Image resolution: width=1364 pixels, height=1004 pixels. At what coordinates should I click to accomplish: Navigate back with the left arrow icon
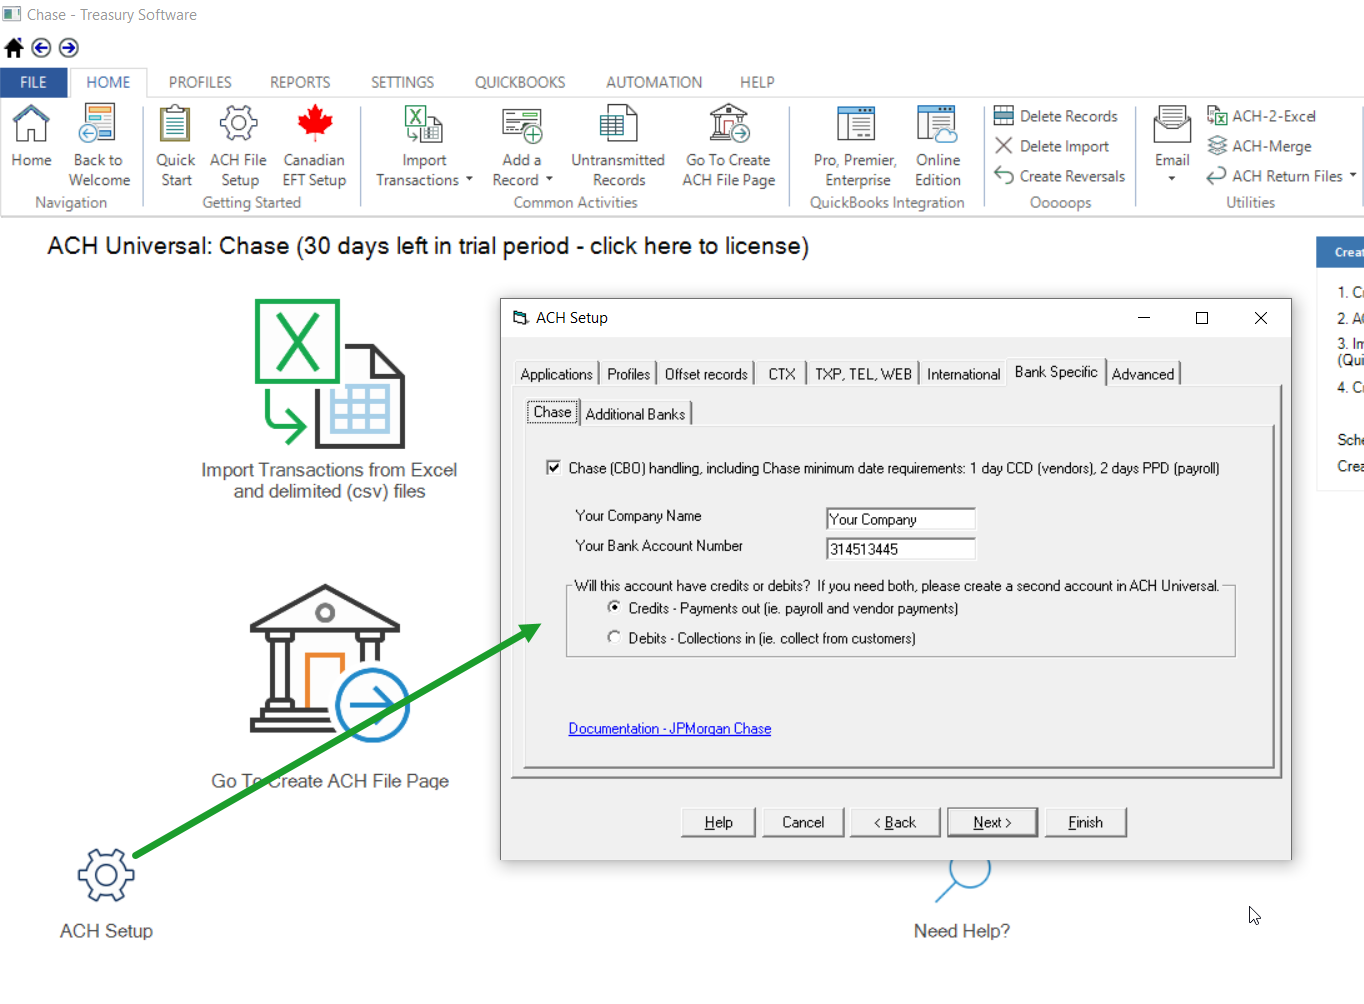tap(41, 47)
